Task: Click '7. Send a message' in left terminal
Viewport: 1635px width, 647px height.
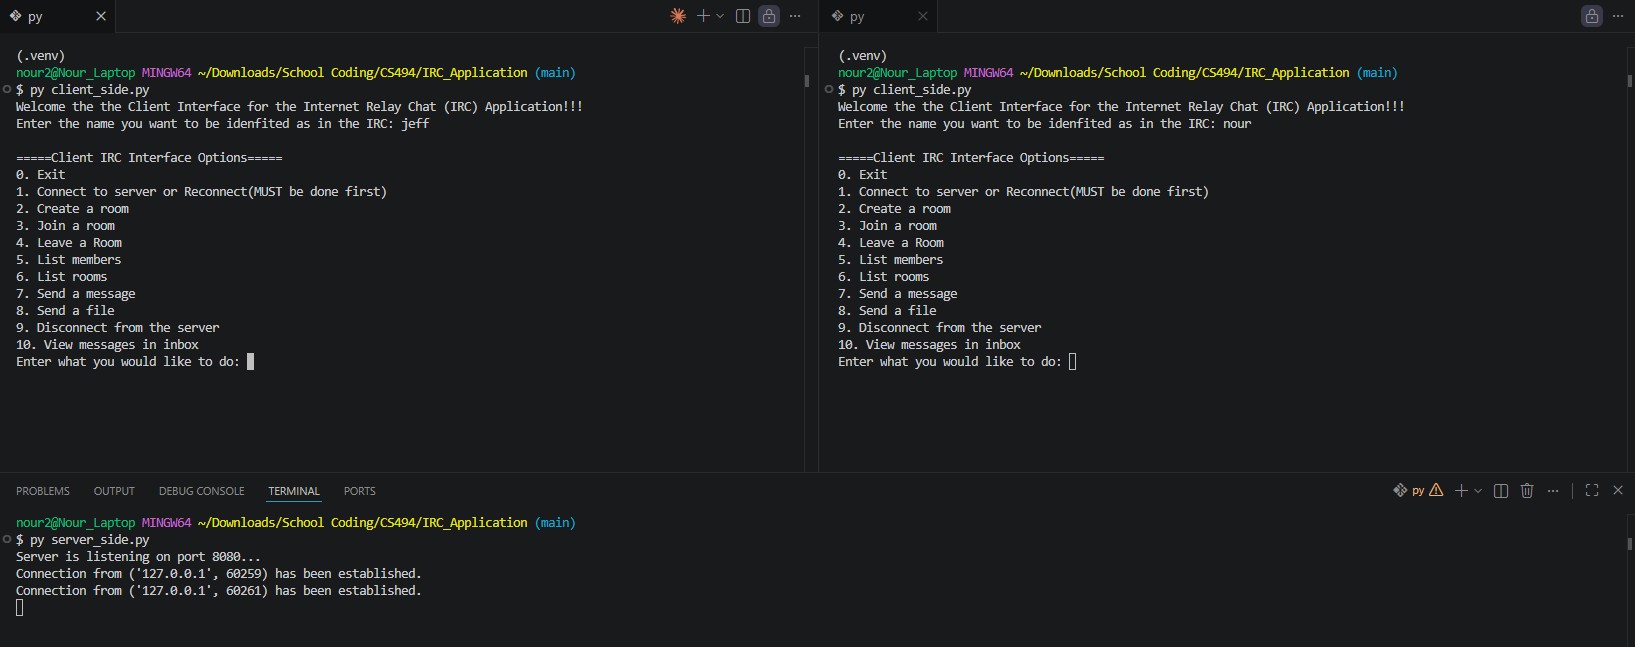Action: pos(75,294)
